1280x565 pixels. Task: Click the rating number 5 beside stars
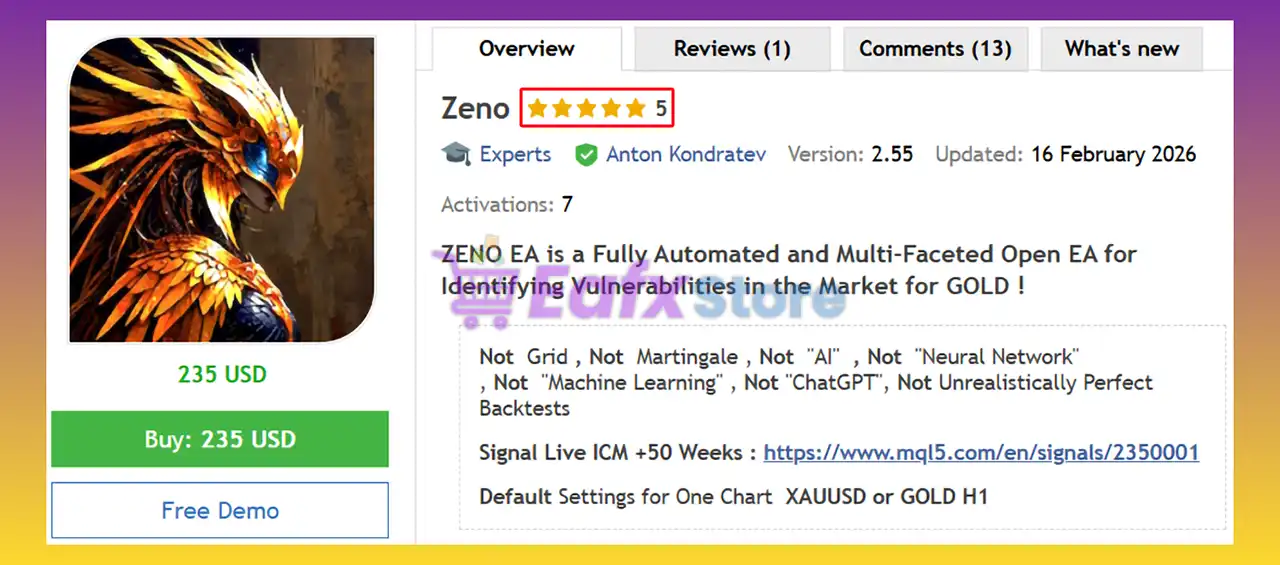point(661,108)
